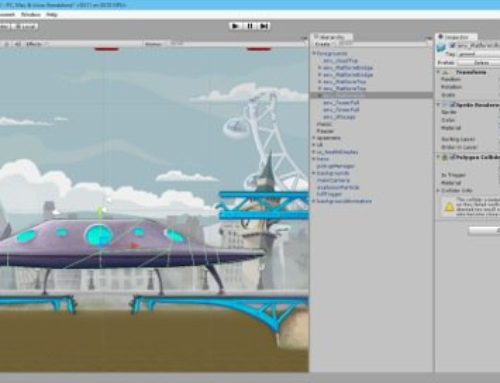The height and width of the screenshot is (383, 500).
Task: Select the highlighted env_PlatformUfo row
Action: [371, 95]
